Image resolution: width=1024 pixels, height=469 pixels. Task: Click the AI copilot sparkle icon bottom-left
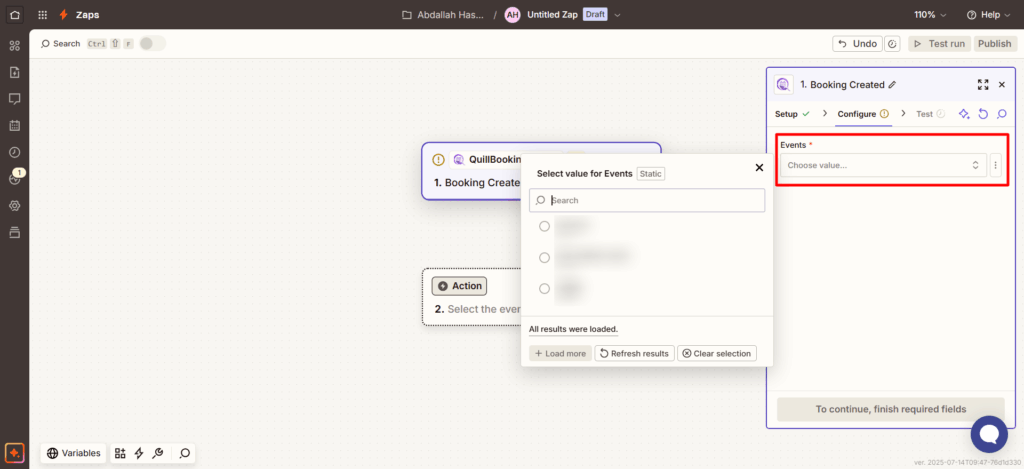[x=14, y=453]
